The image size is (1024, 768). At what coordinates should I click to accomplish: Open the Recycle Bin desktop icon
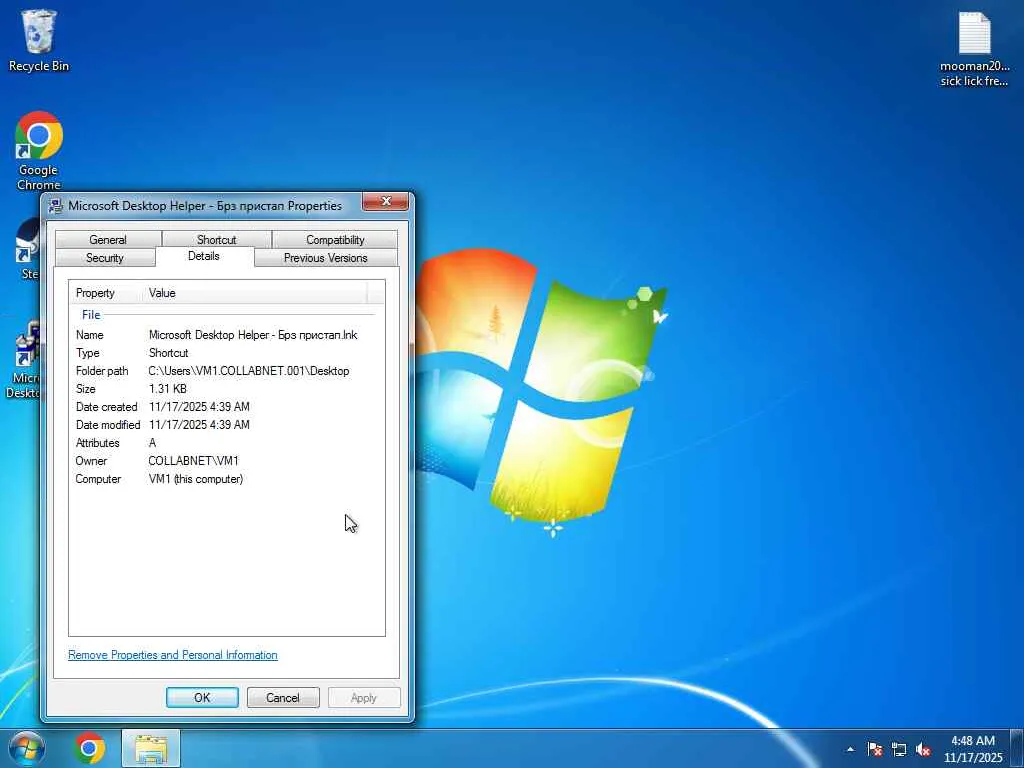coord(39,40)
